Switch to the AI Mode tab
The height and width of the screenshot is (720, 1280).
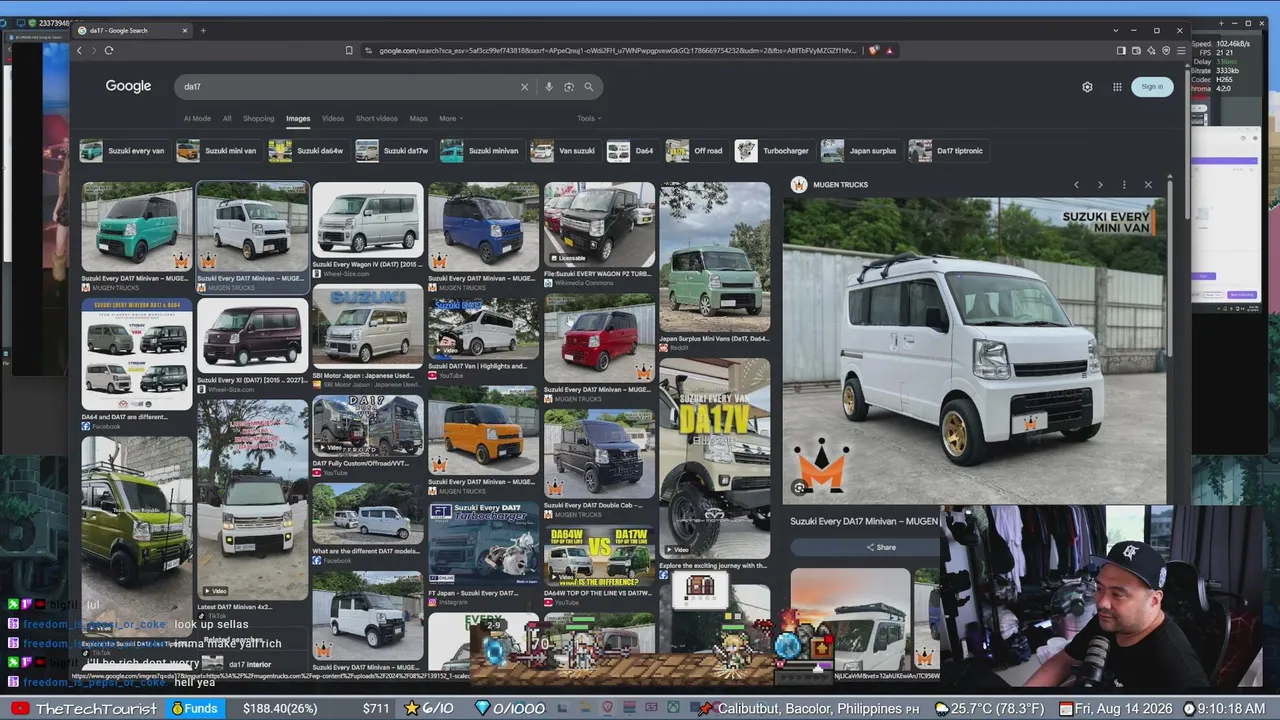[197, 118]
